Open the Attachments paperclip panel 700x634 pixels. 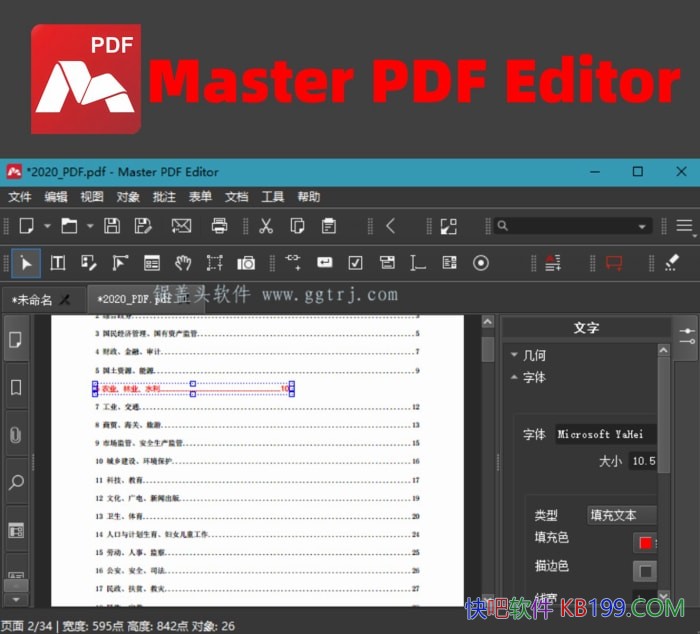[16, 435]
